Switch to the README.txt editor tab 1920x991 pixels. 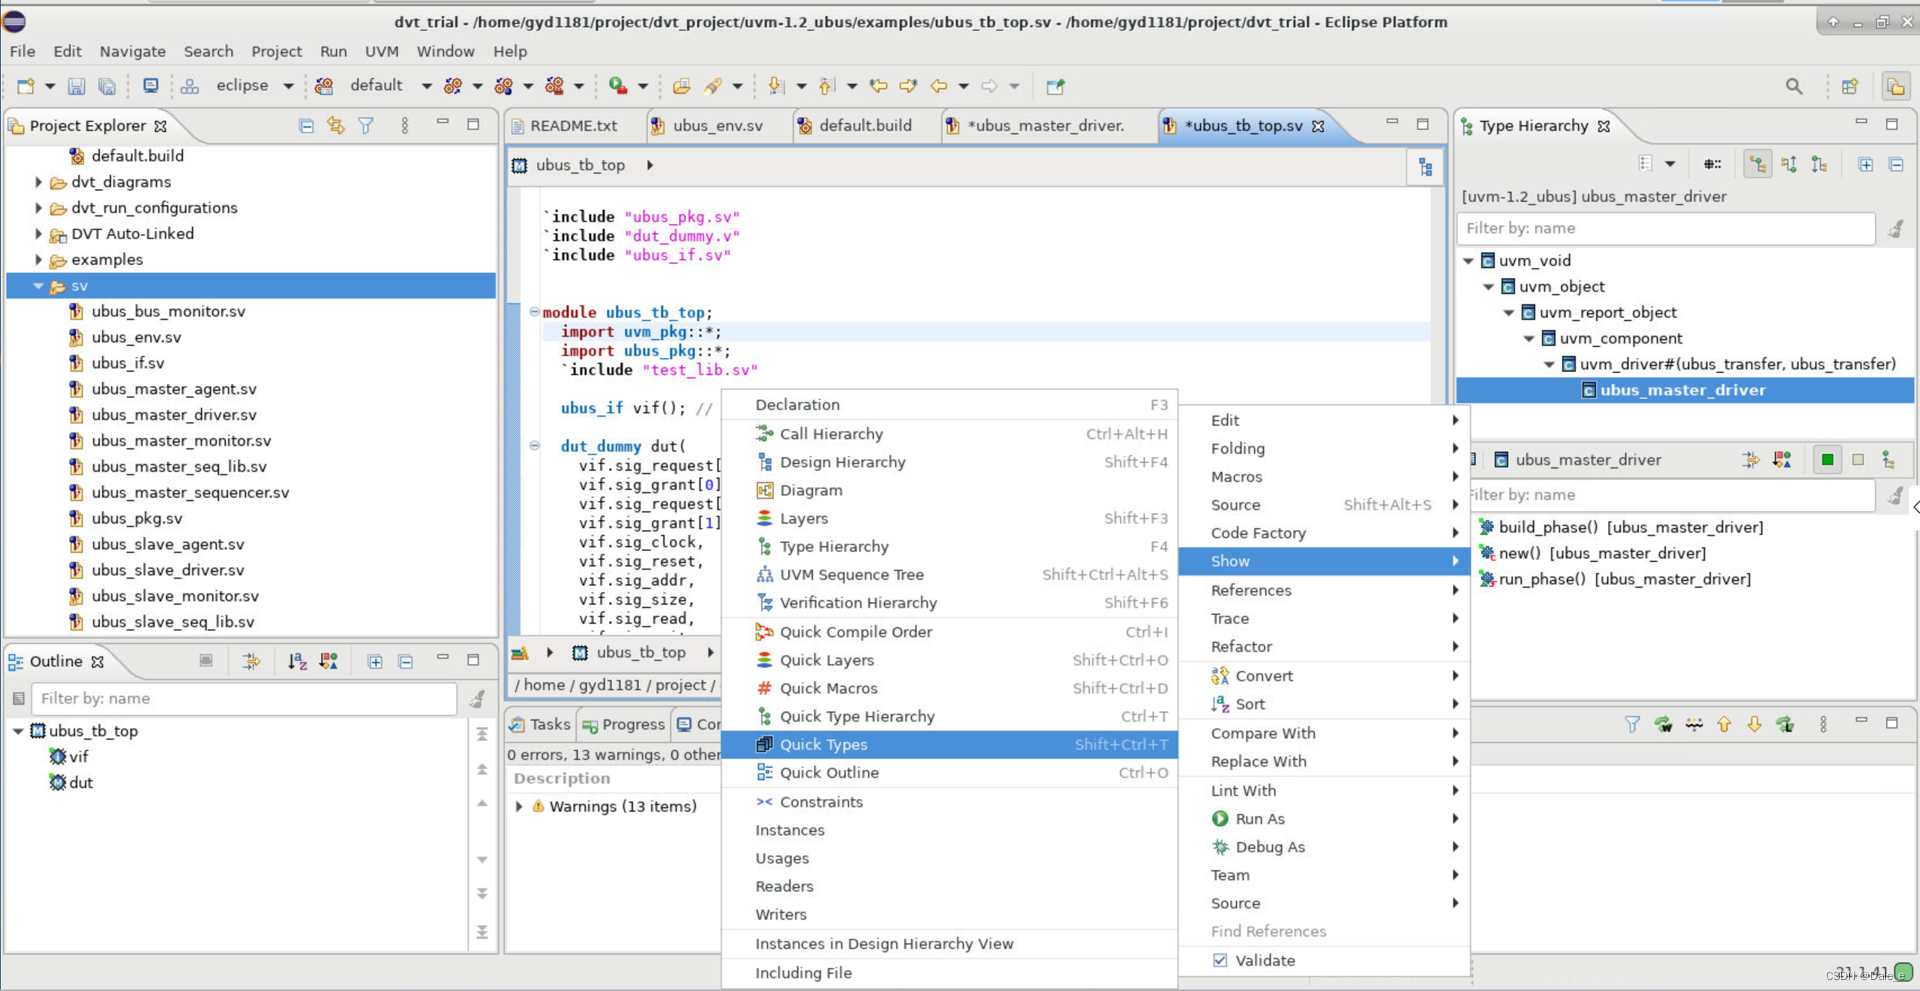(x=573, y=126)
